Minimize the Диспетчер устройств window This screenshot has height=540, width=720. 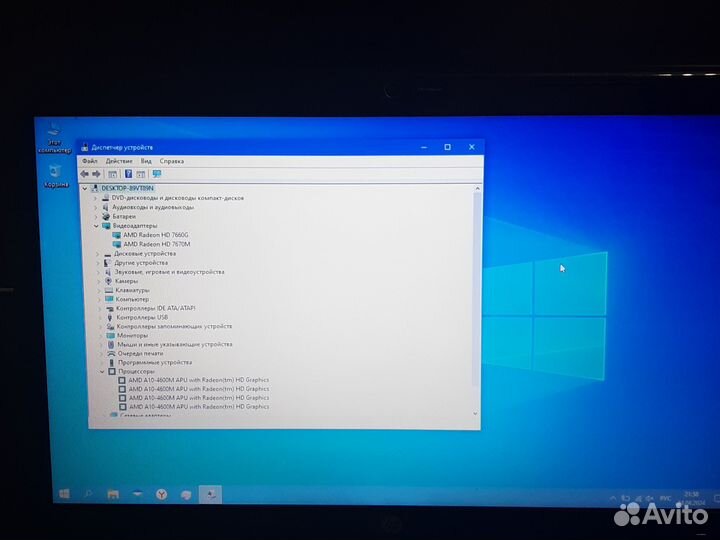coord(423,147)
